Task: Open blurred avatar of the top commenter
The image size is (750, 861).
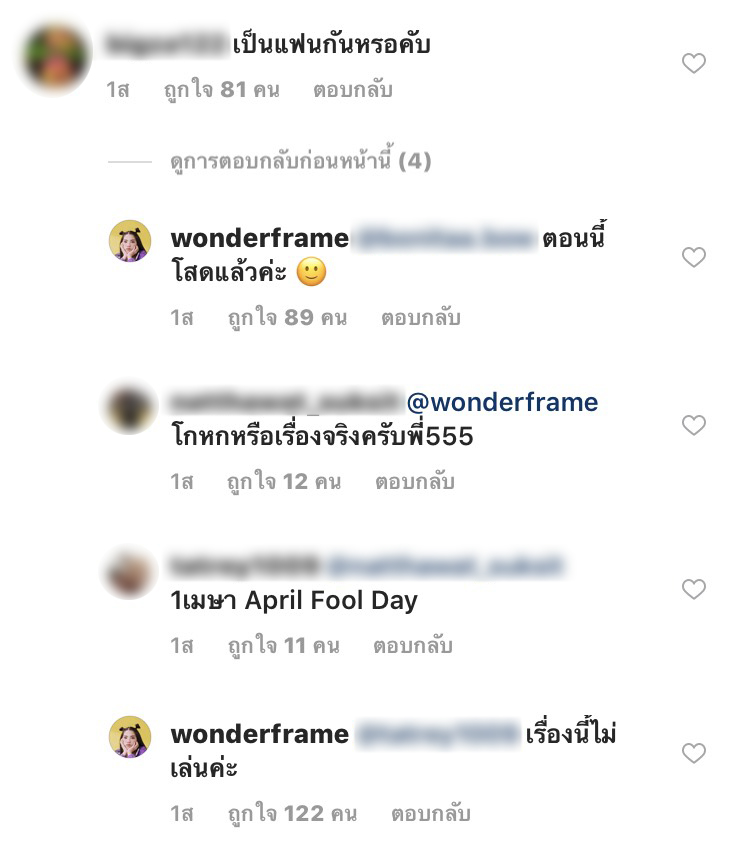Action: (x=55, y=57)
